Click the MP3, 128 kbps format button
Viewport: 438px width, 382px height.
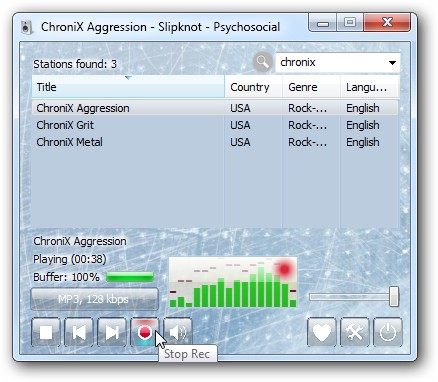point(94,299)
